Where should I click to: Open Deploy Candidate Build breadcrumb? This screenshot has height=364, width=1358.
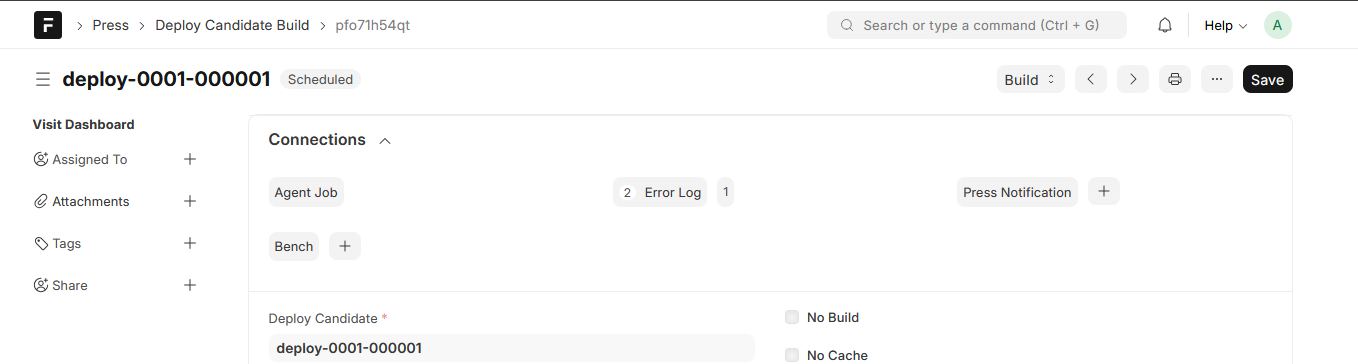tap(232, 25)
